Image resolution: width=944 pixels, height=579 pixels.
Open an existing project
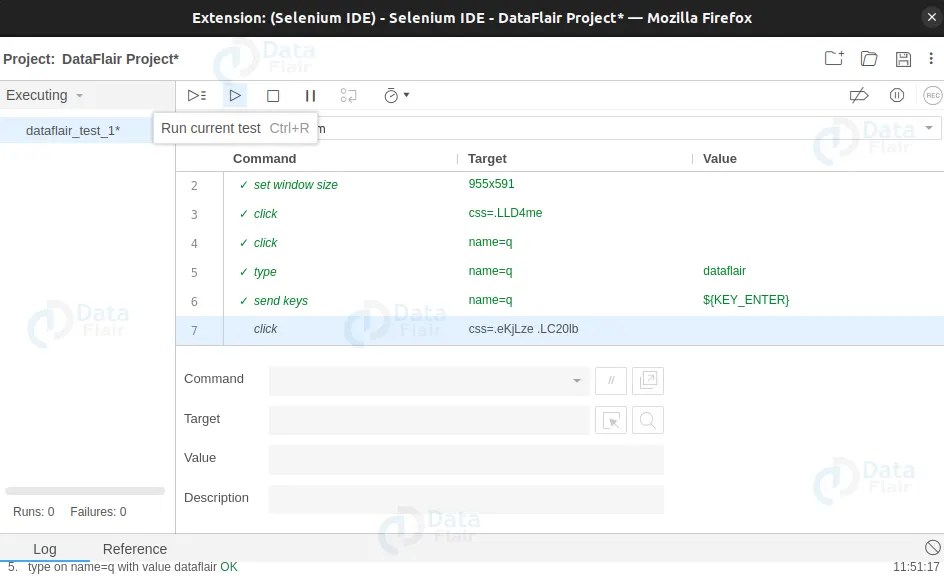(868, 58)
